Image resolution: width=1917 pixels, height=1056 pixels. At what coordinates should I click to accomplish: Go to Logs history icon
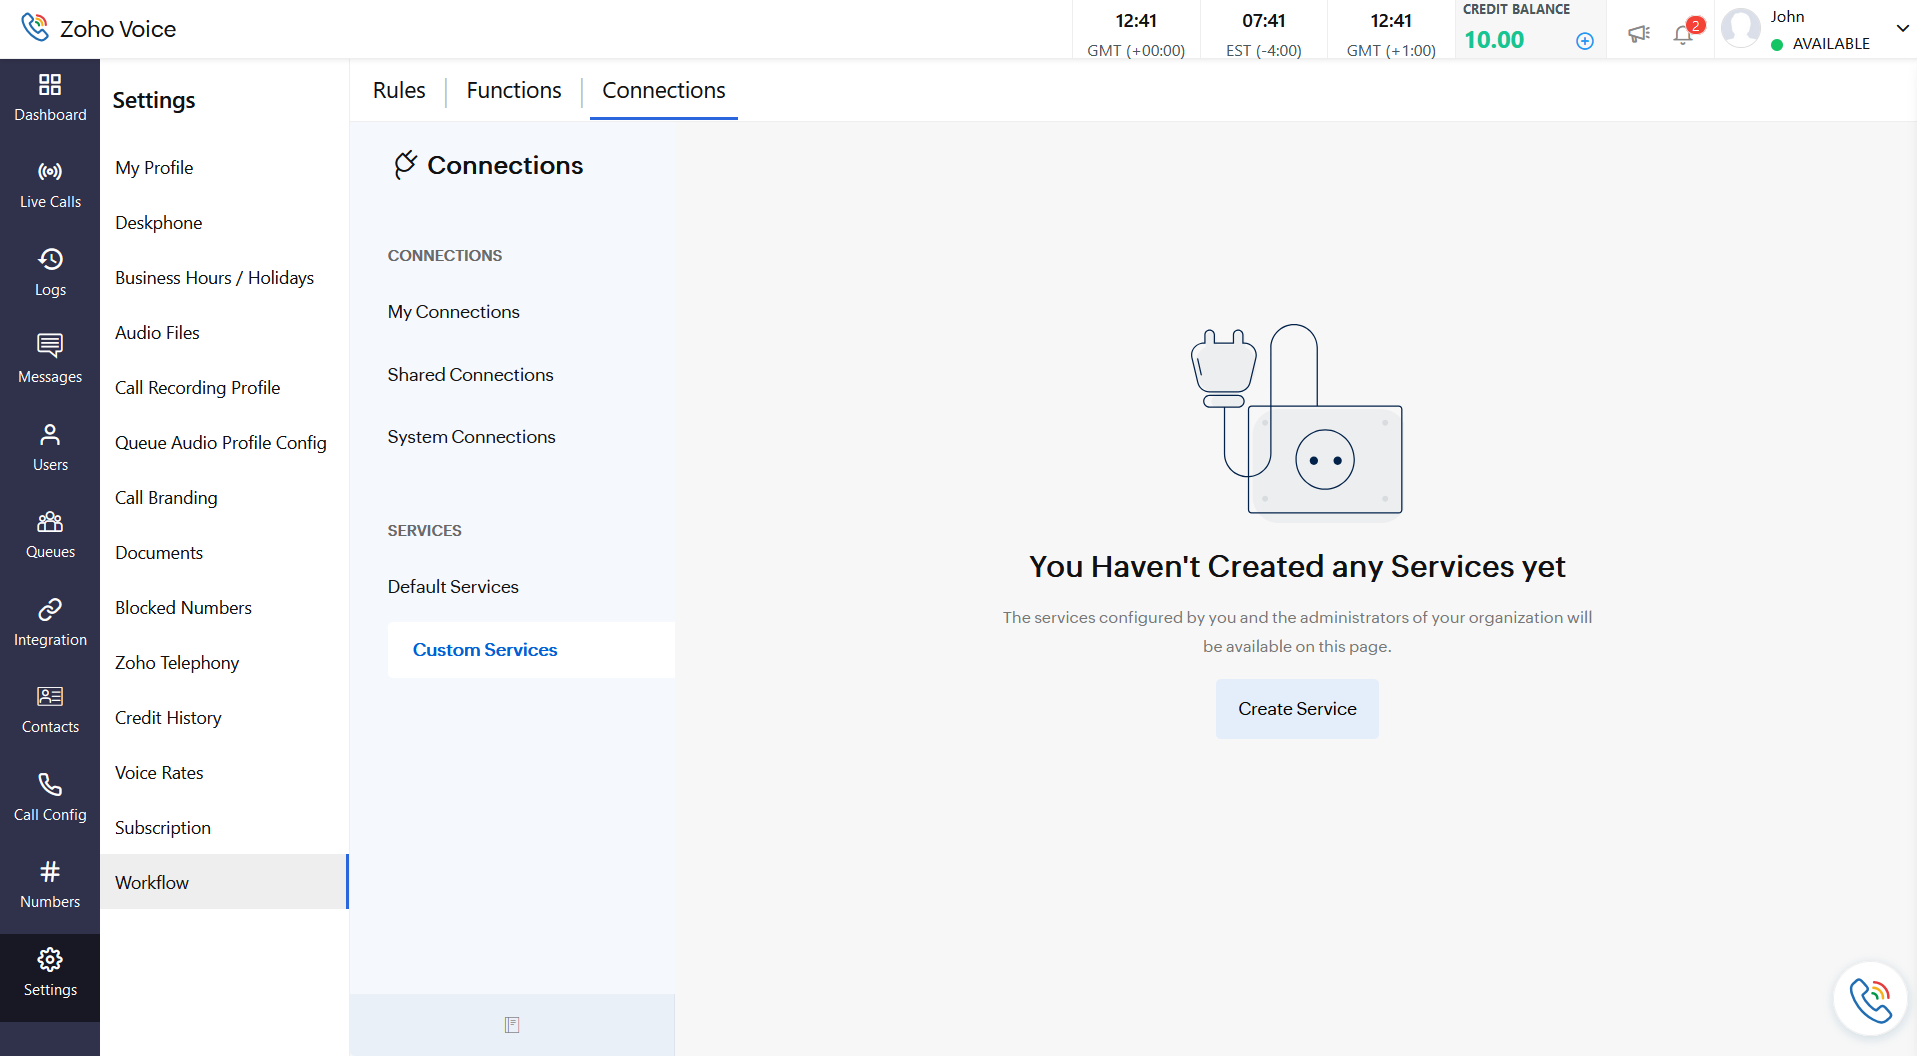pos(50,260)
